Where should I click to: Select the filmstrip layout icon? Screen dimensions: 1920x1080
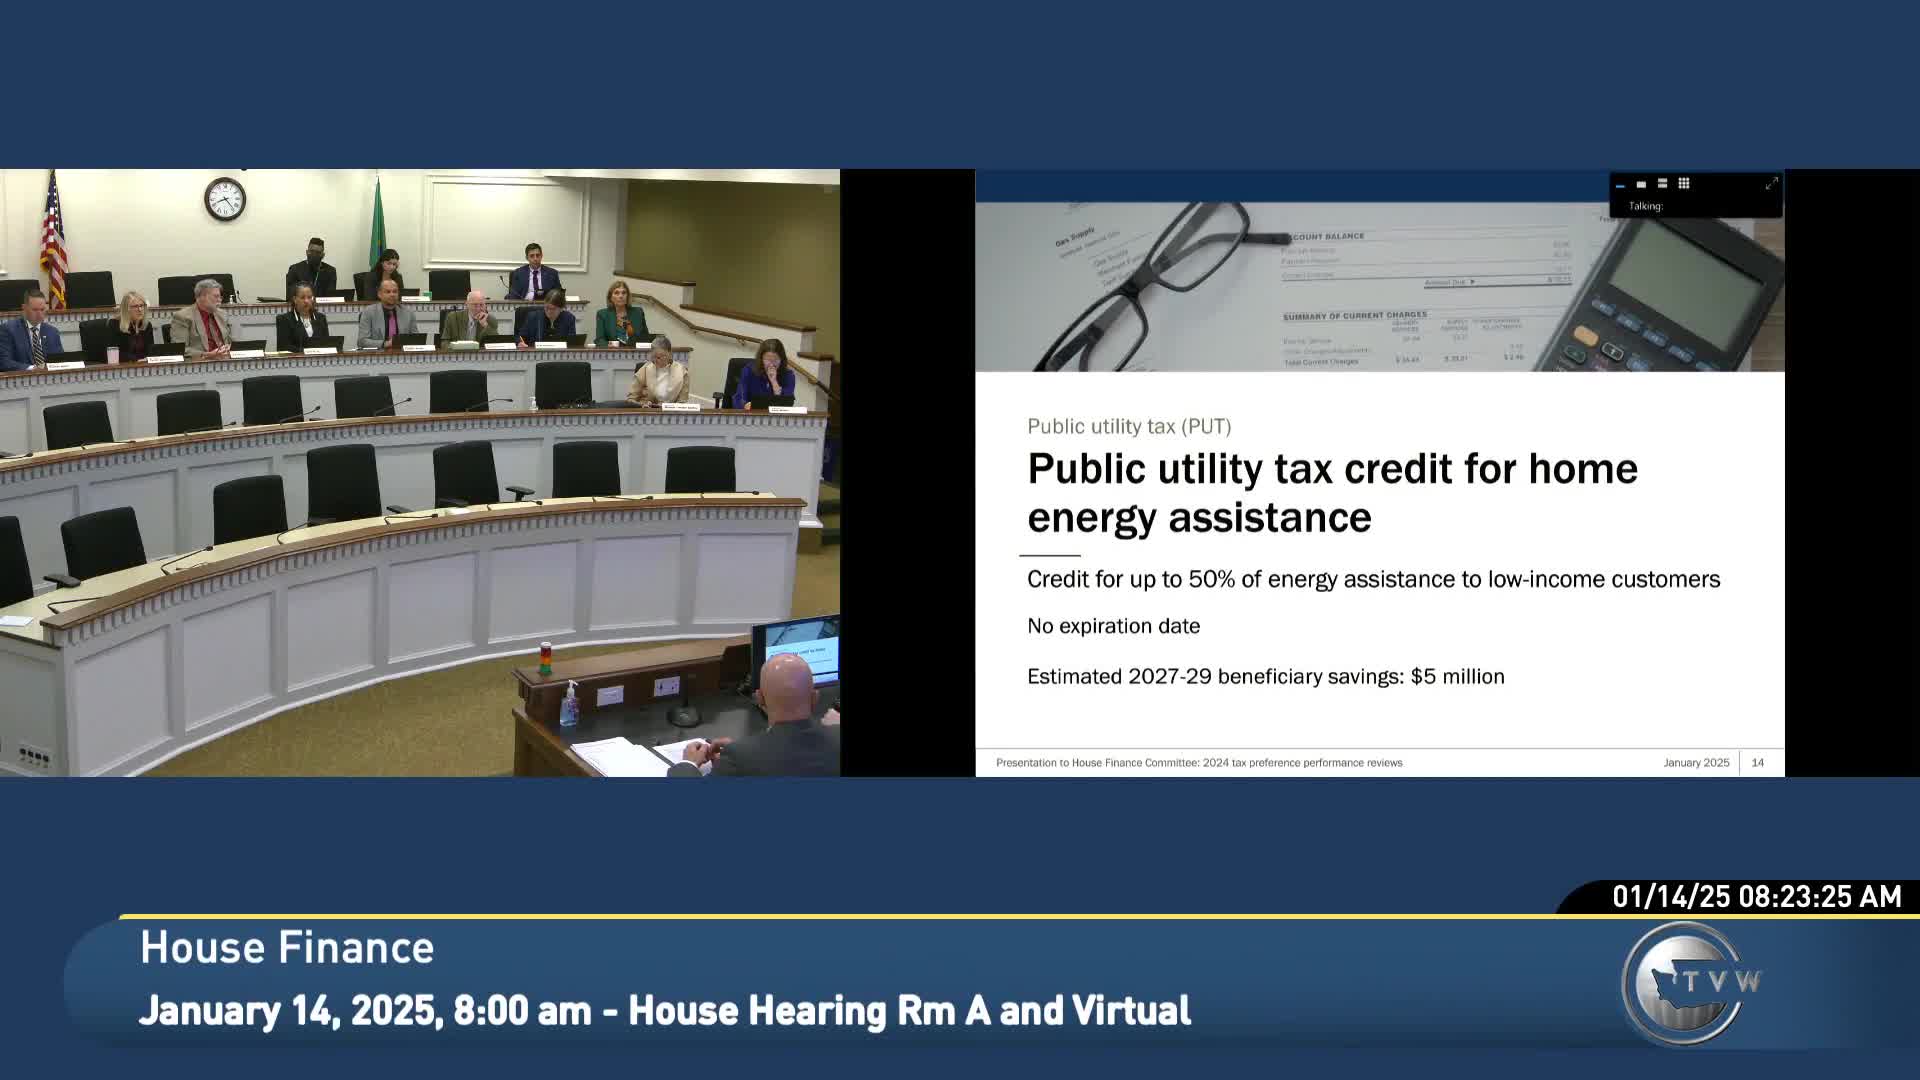pyautogui.click(x=1641, y=183)
